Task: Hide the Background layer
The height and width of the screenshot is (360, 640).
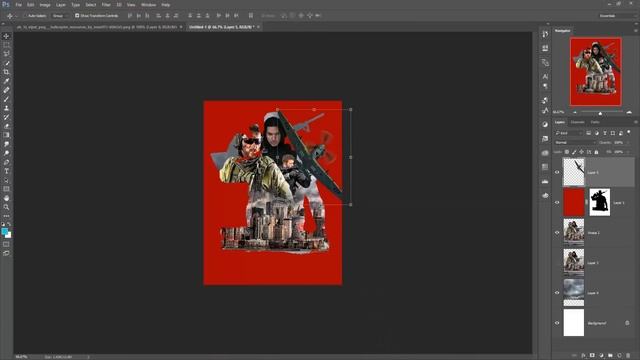Action: point(557,323)
